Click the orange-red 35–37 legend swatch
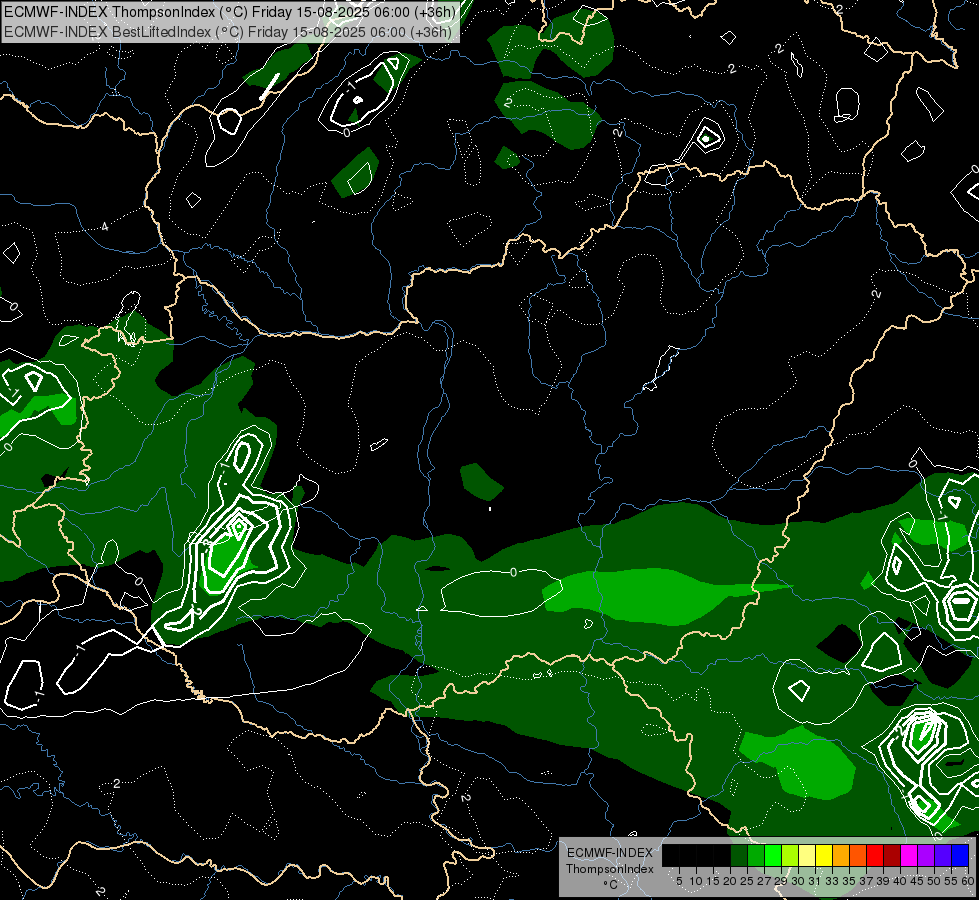Viewport: 979px width, 900px height. pyautogui.click(x=858, y=855)
